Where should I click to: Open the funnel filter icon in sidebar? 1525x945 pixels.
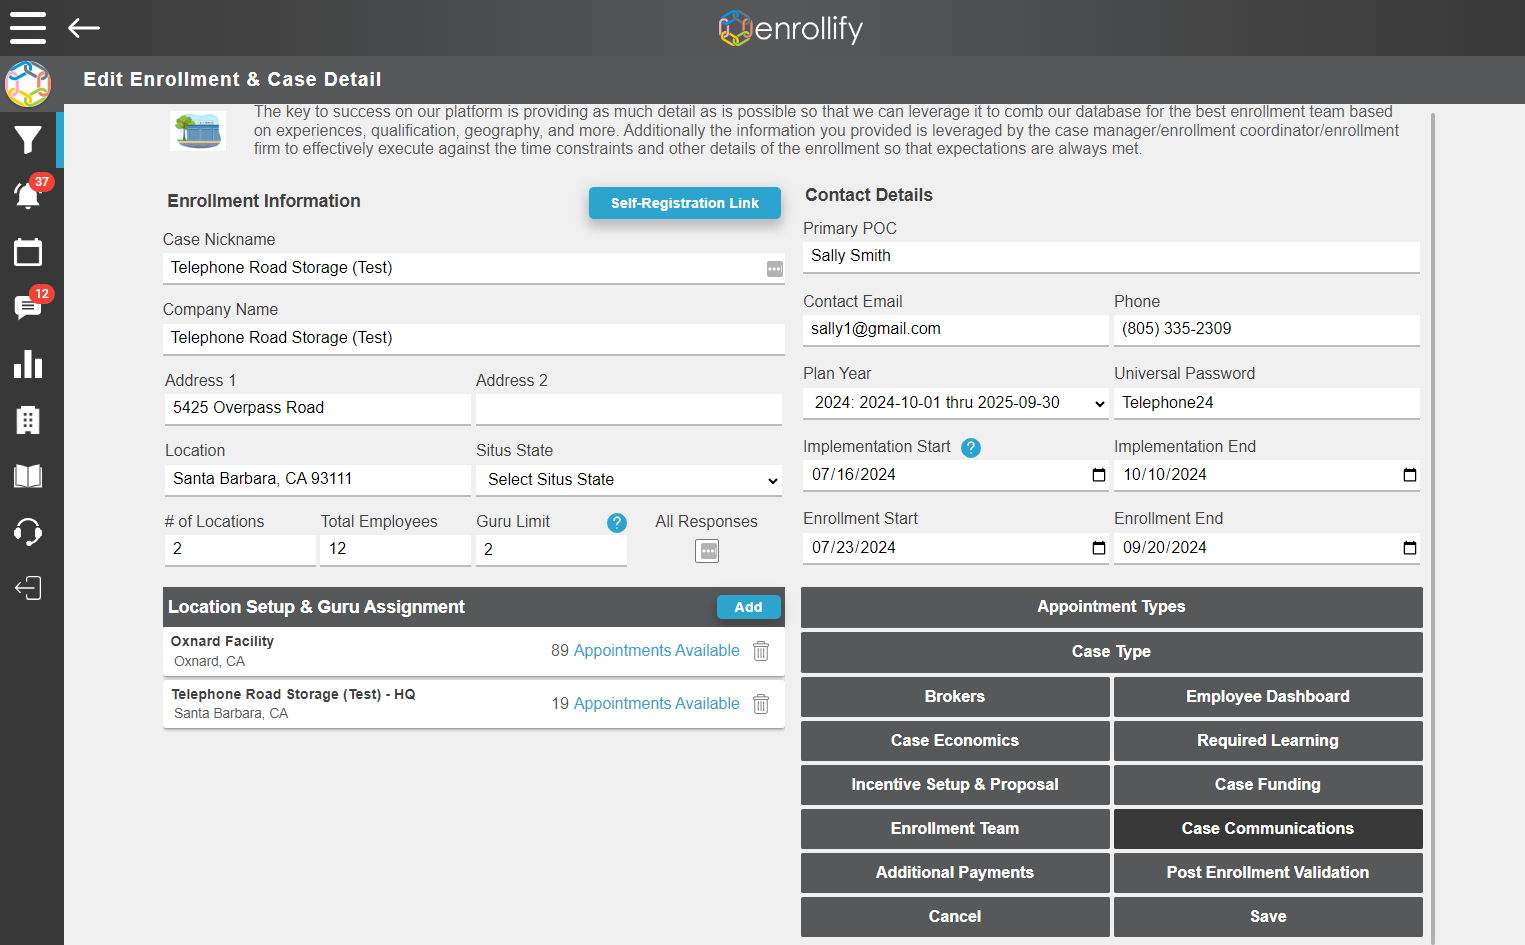28,140
